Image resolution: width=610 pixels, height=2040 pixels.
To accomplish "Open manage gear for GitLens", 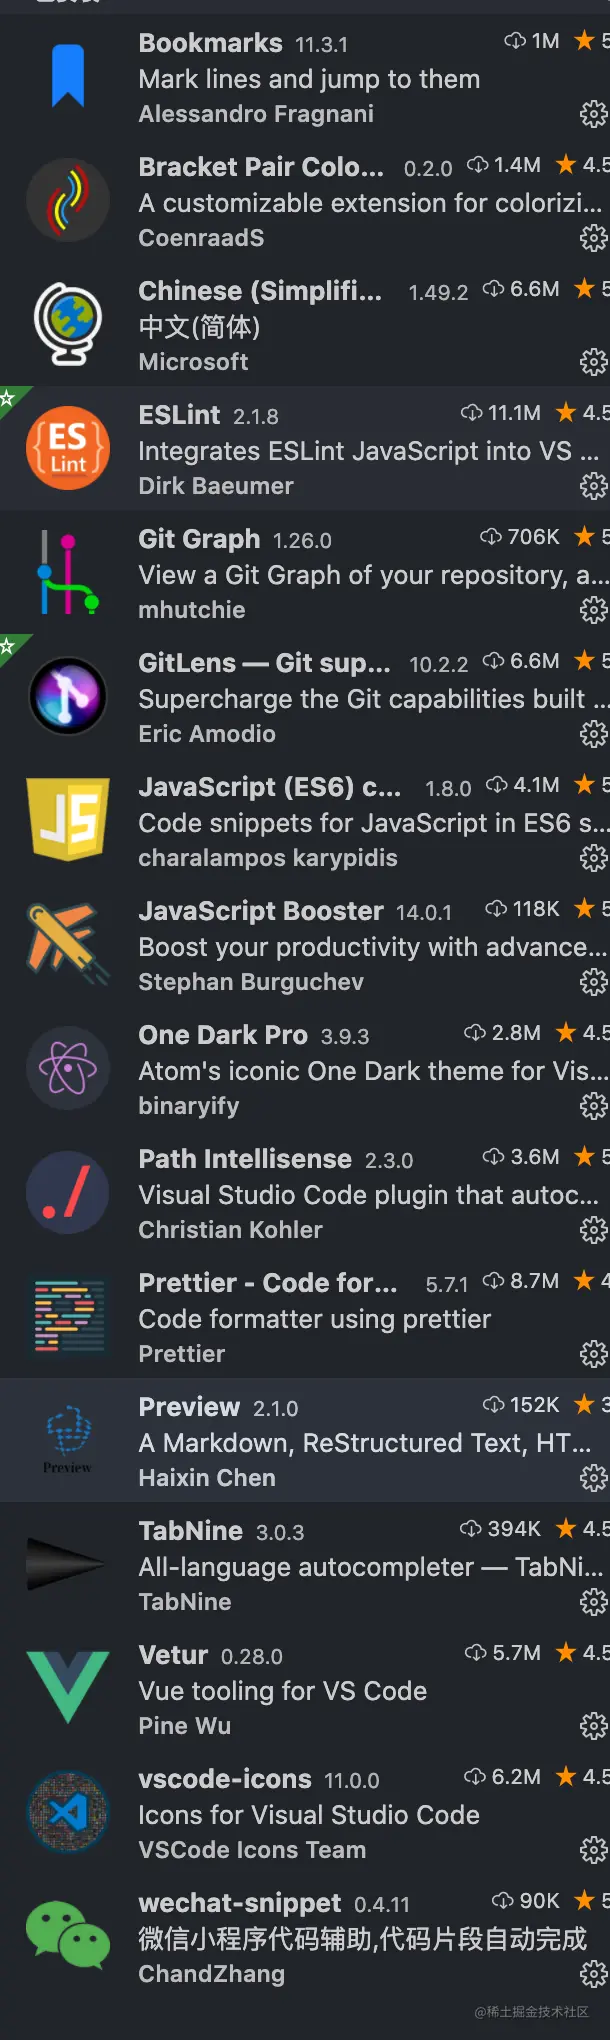I will point(594,734).
